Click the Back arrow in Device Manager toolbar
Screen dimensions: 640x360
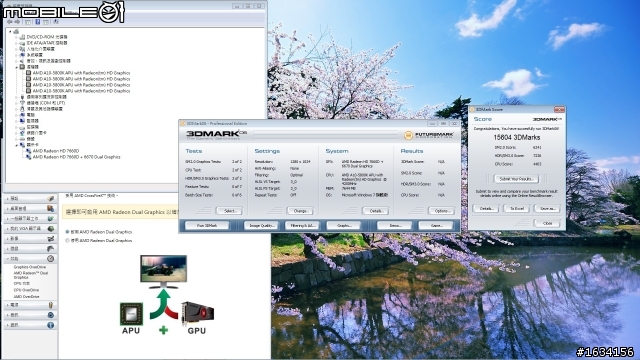tap(10, 22)
